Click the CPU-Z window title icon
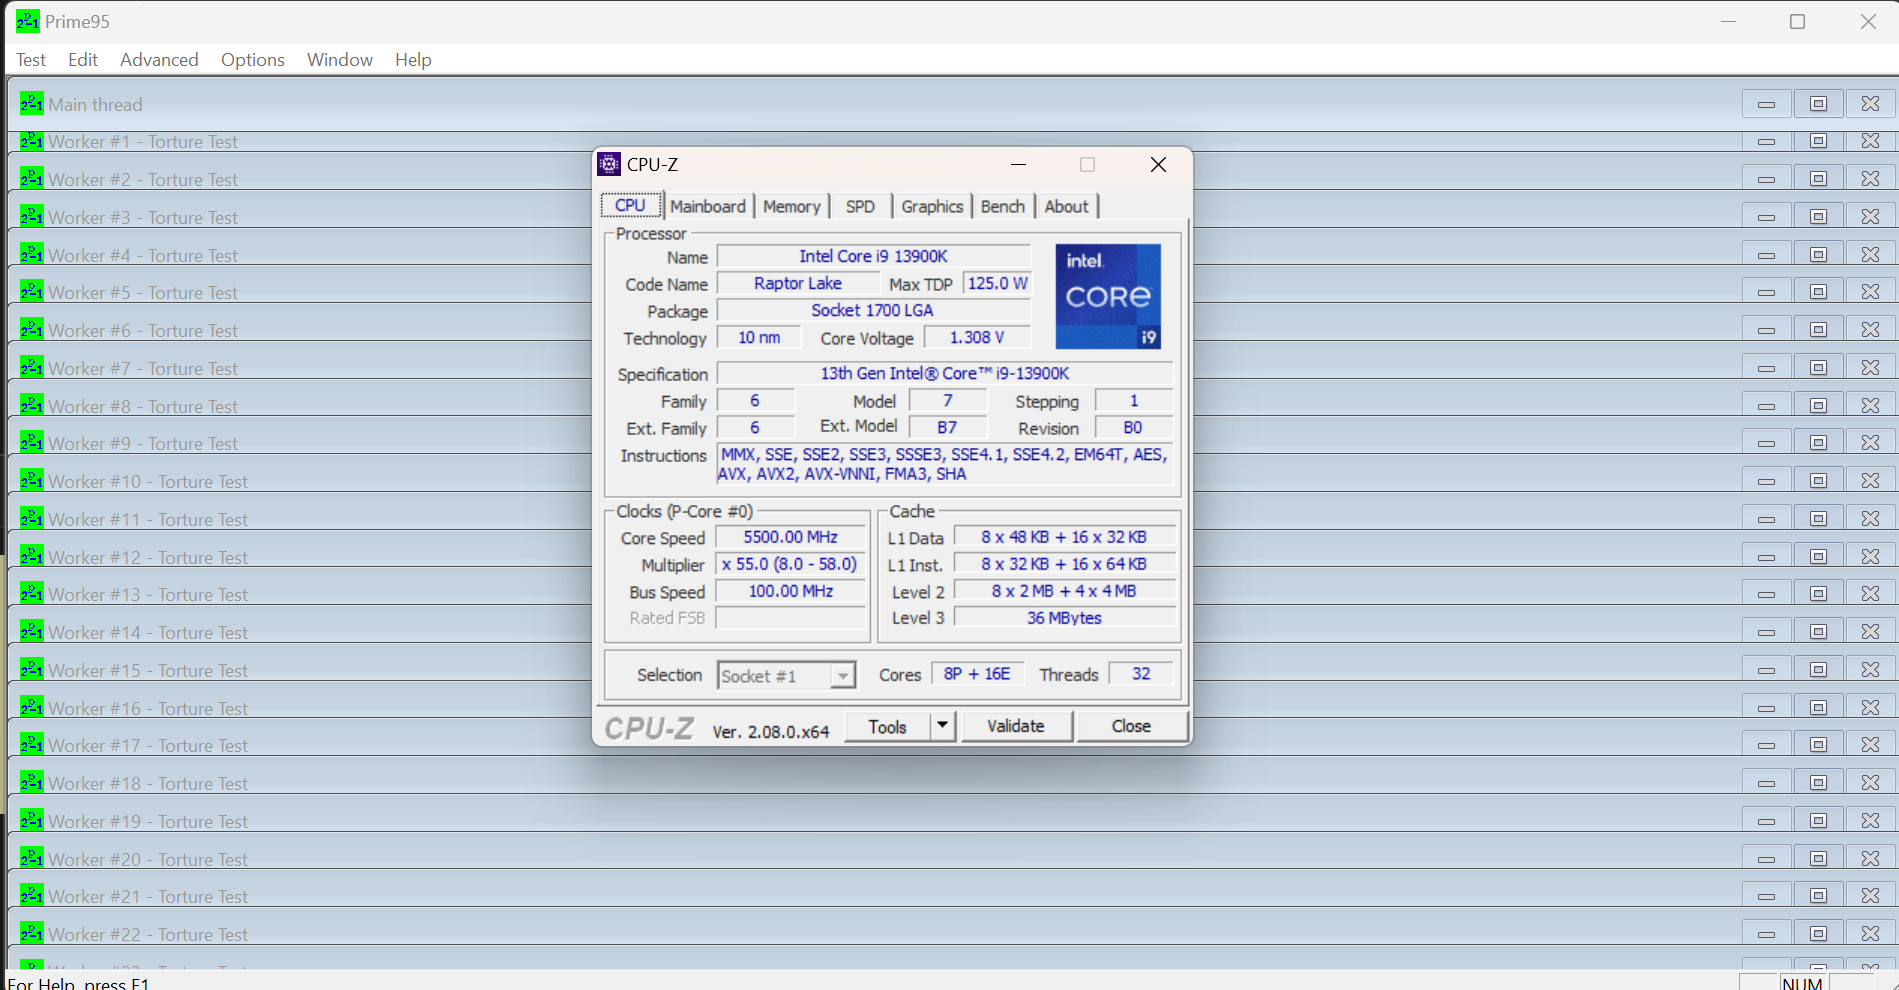1899x990 pixels. pos(609,164)
